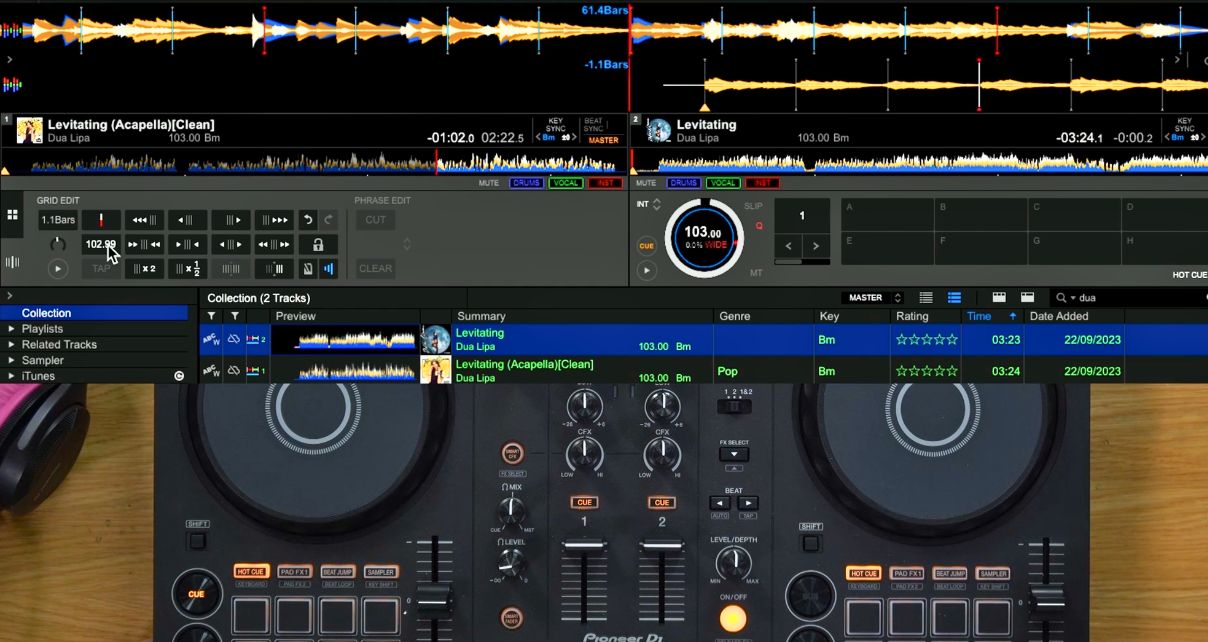The image size is (1208, 642).
Task: Toggle red INST stem on deck 2
Action: (761, 183)
